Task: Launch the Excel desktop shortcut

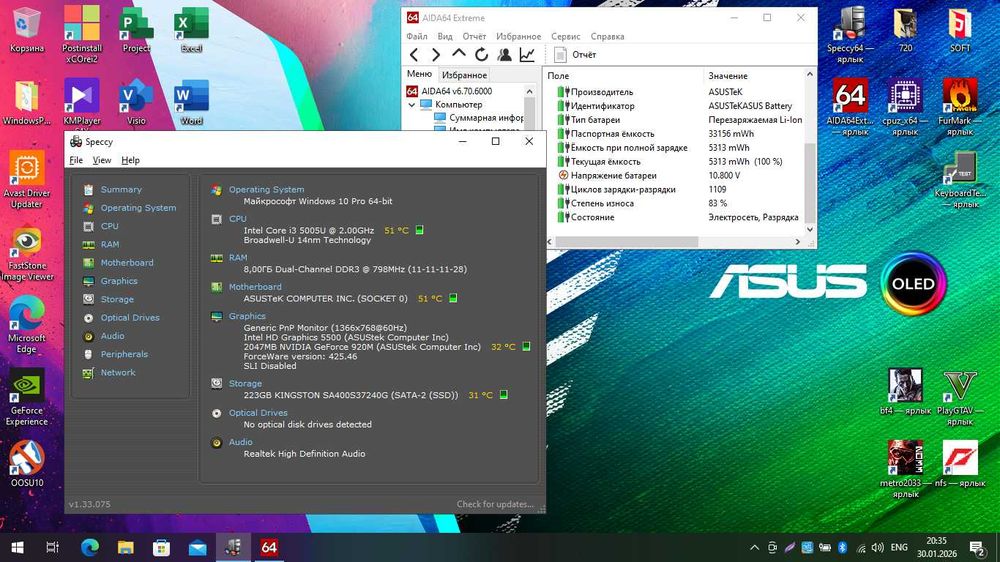Action: tap(191, 29)
